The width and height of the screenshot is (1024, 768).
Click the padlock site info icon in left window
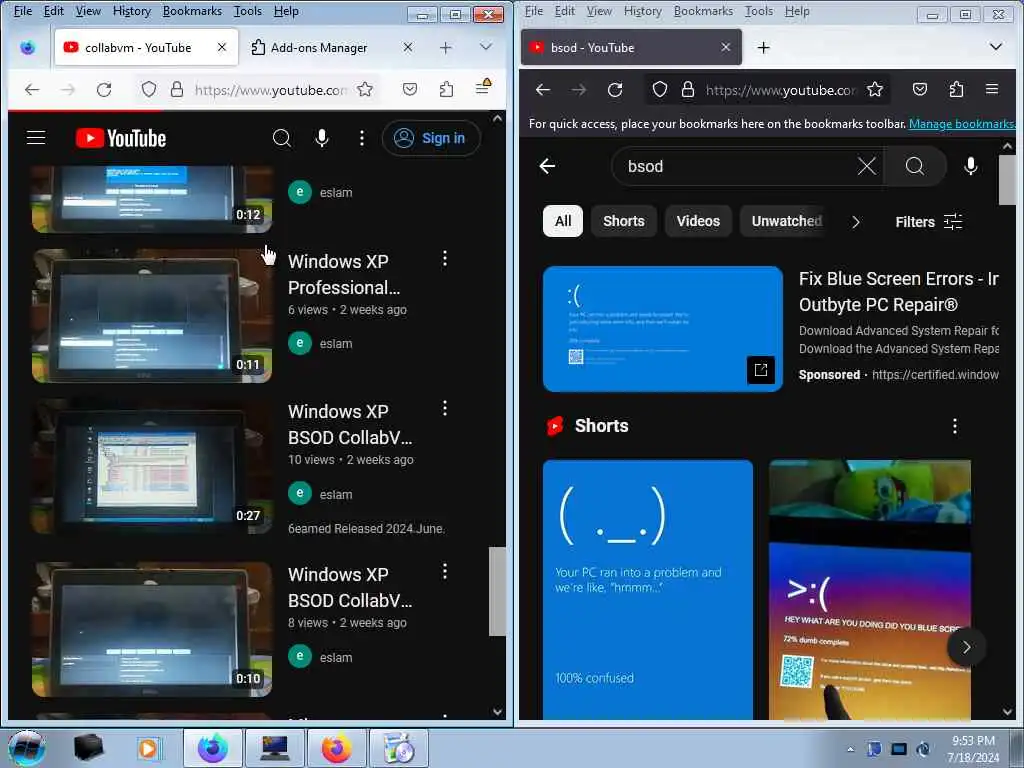[x=176, y=89]
